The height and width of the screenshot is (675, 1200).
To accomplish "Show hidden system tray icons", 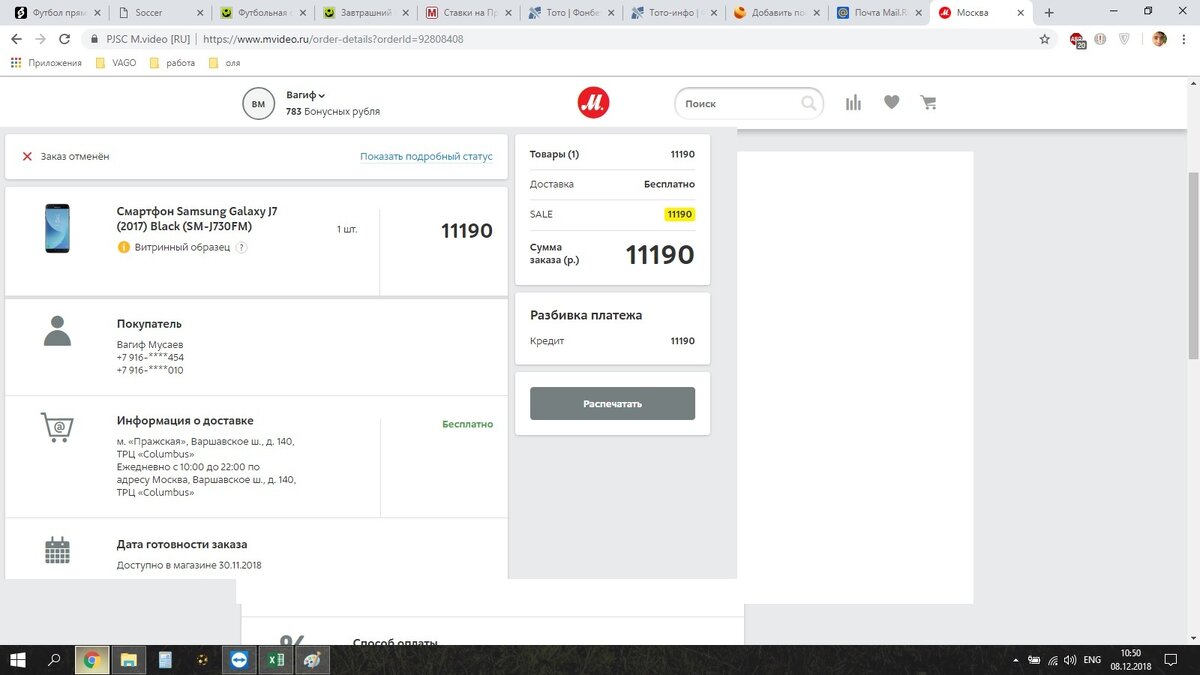I will [x=1018, y=660].
